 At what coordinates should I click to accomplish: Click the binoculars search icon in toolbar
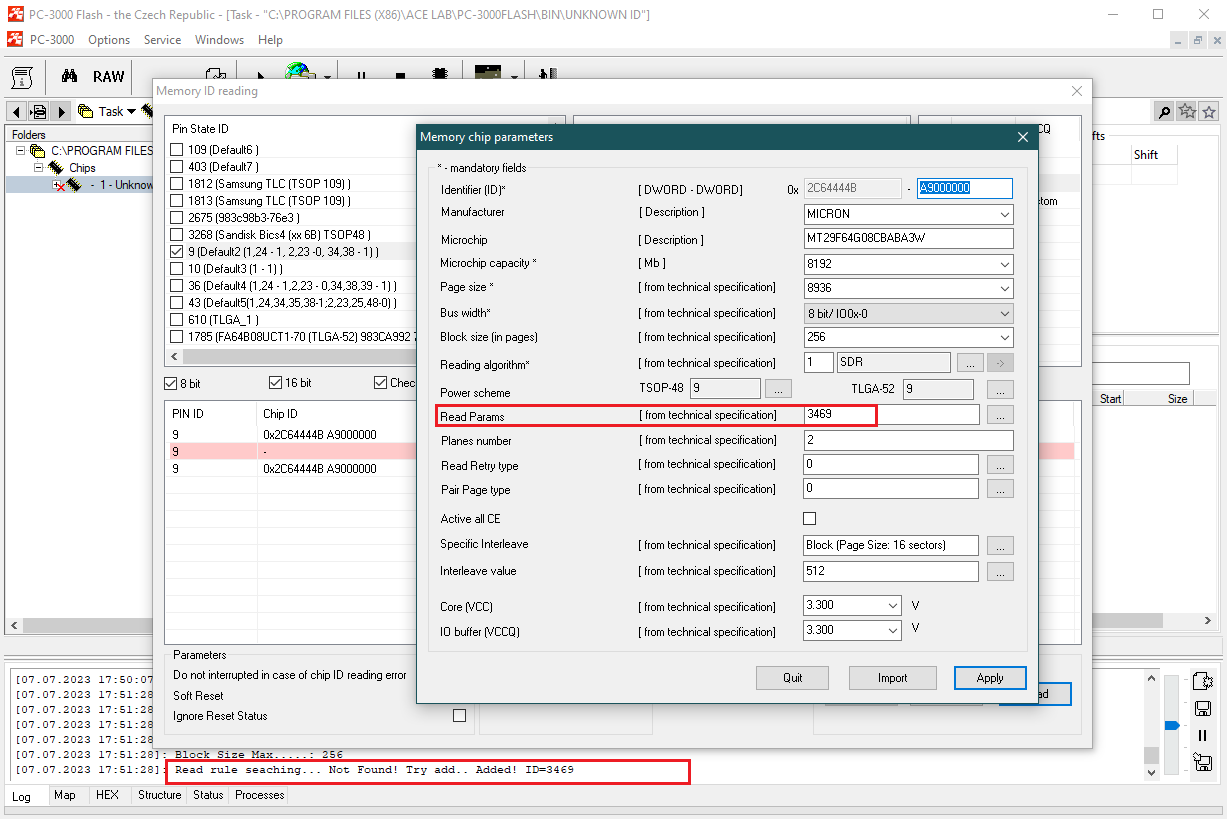tap(70, 77)
